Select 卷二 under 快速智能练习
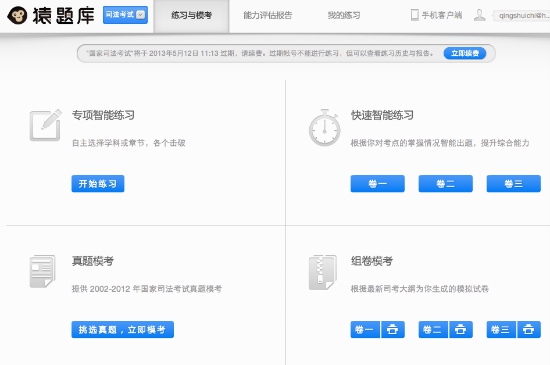 (x=445, y=184)
